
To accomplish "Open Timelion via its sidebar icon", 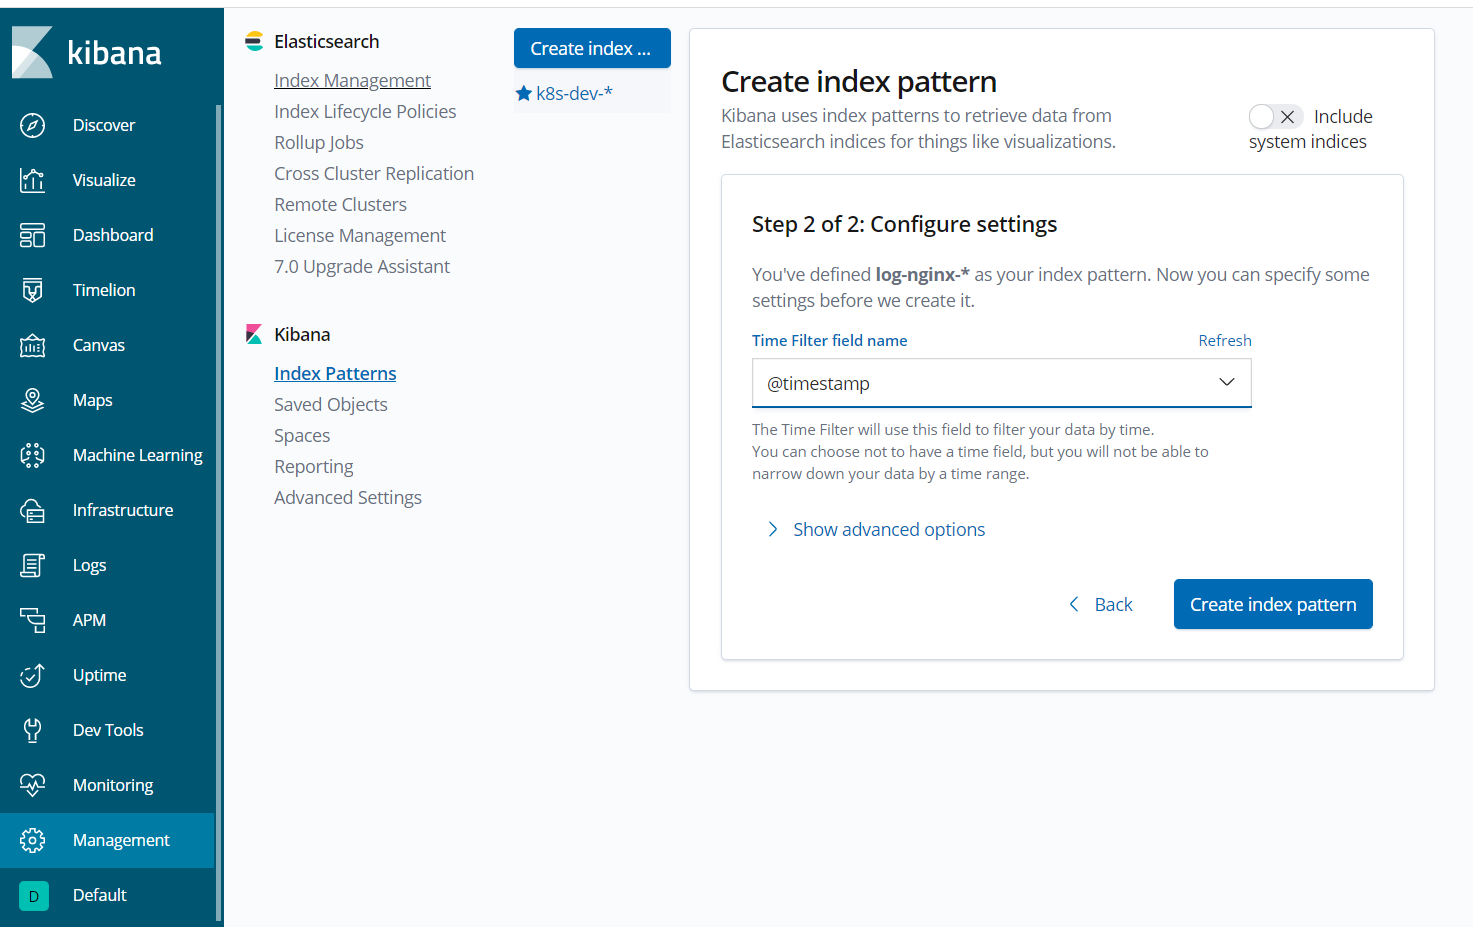I will [32, 290].
